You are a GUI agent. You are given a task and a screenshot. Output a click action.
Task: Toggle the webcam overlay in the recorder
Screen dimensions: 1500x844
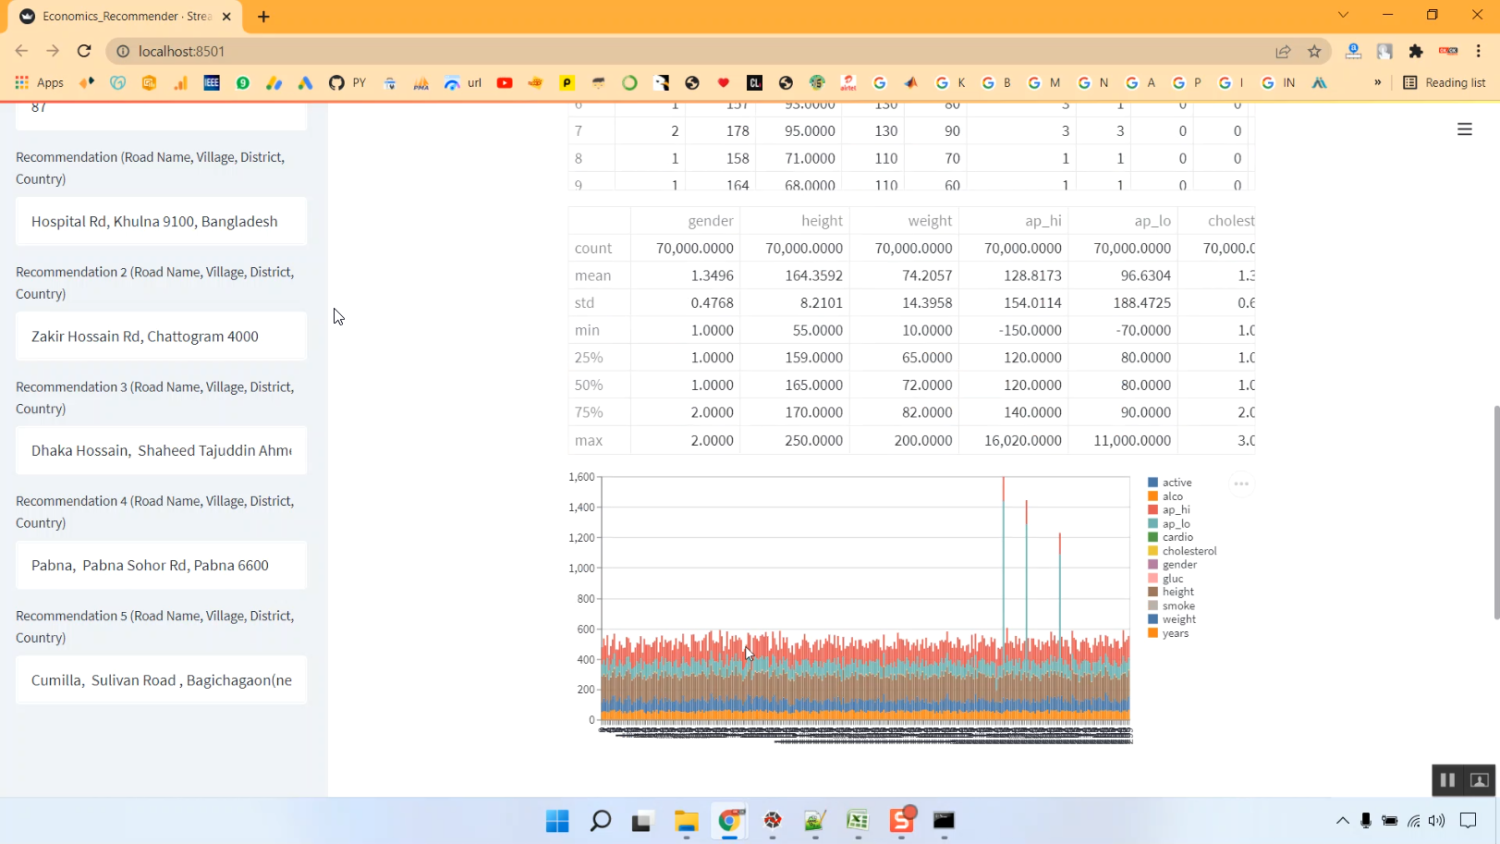point(1477,780)
